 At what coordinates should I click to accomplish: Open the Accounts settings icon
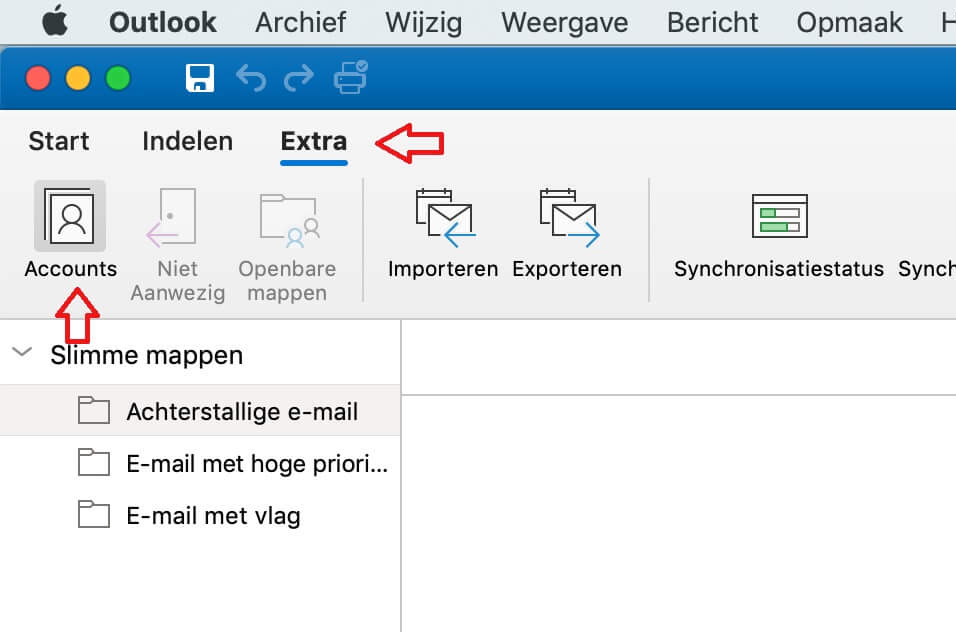[70, 216]
